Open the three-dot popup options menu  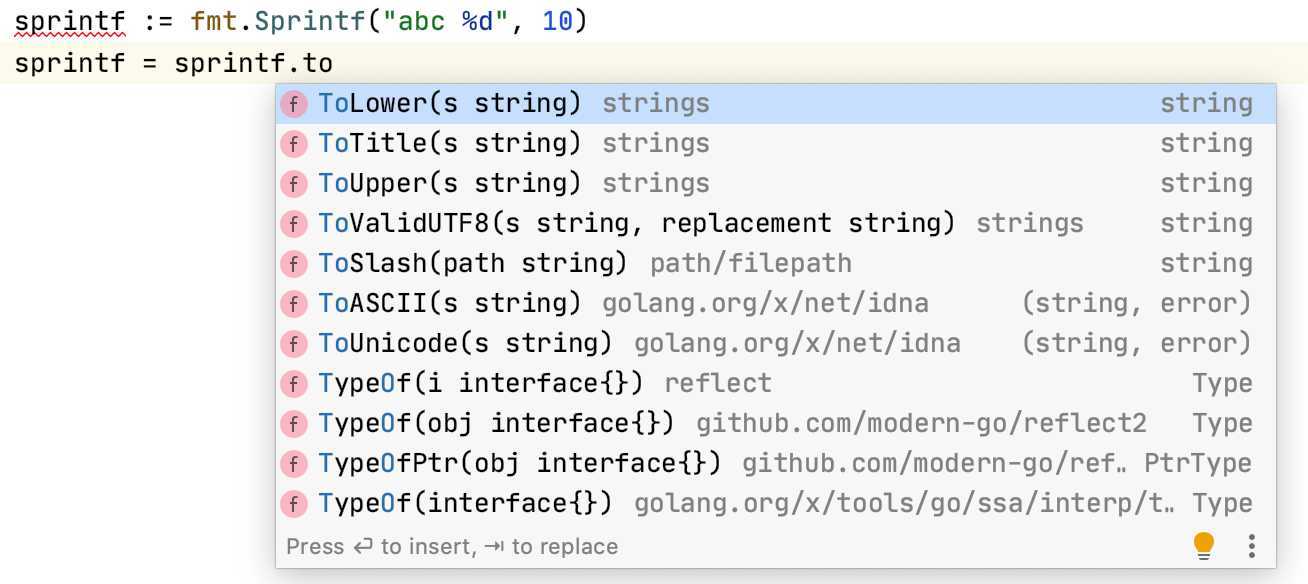(1251, 546)
